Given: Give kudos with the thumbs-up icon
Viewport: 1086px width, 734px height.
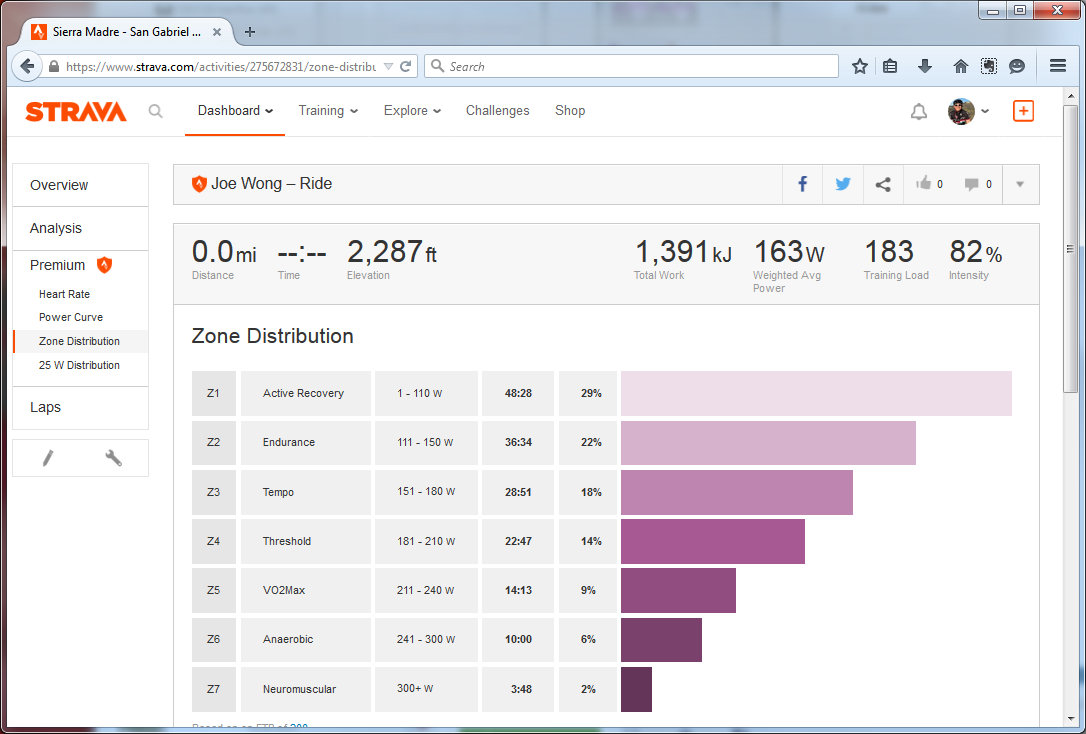Looking at the screenshot, I should [x=924, y=184].
